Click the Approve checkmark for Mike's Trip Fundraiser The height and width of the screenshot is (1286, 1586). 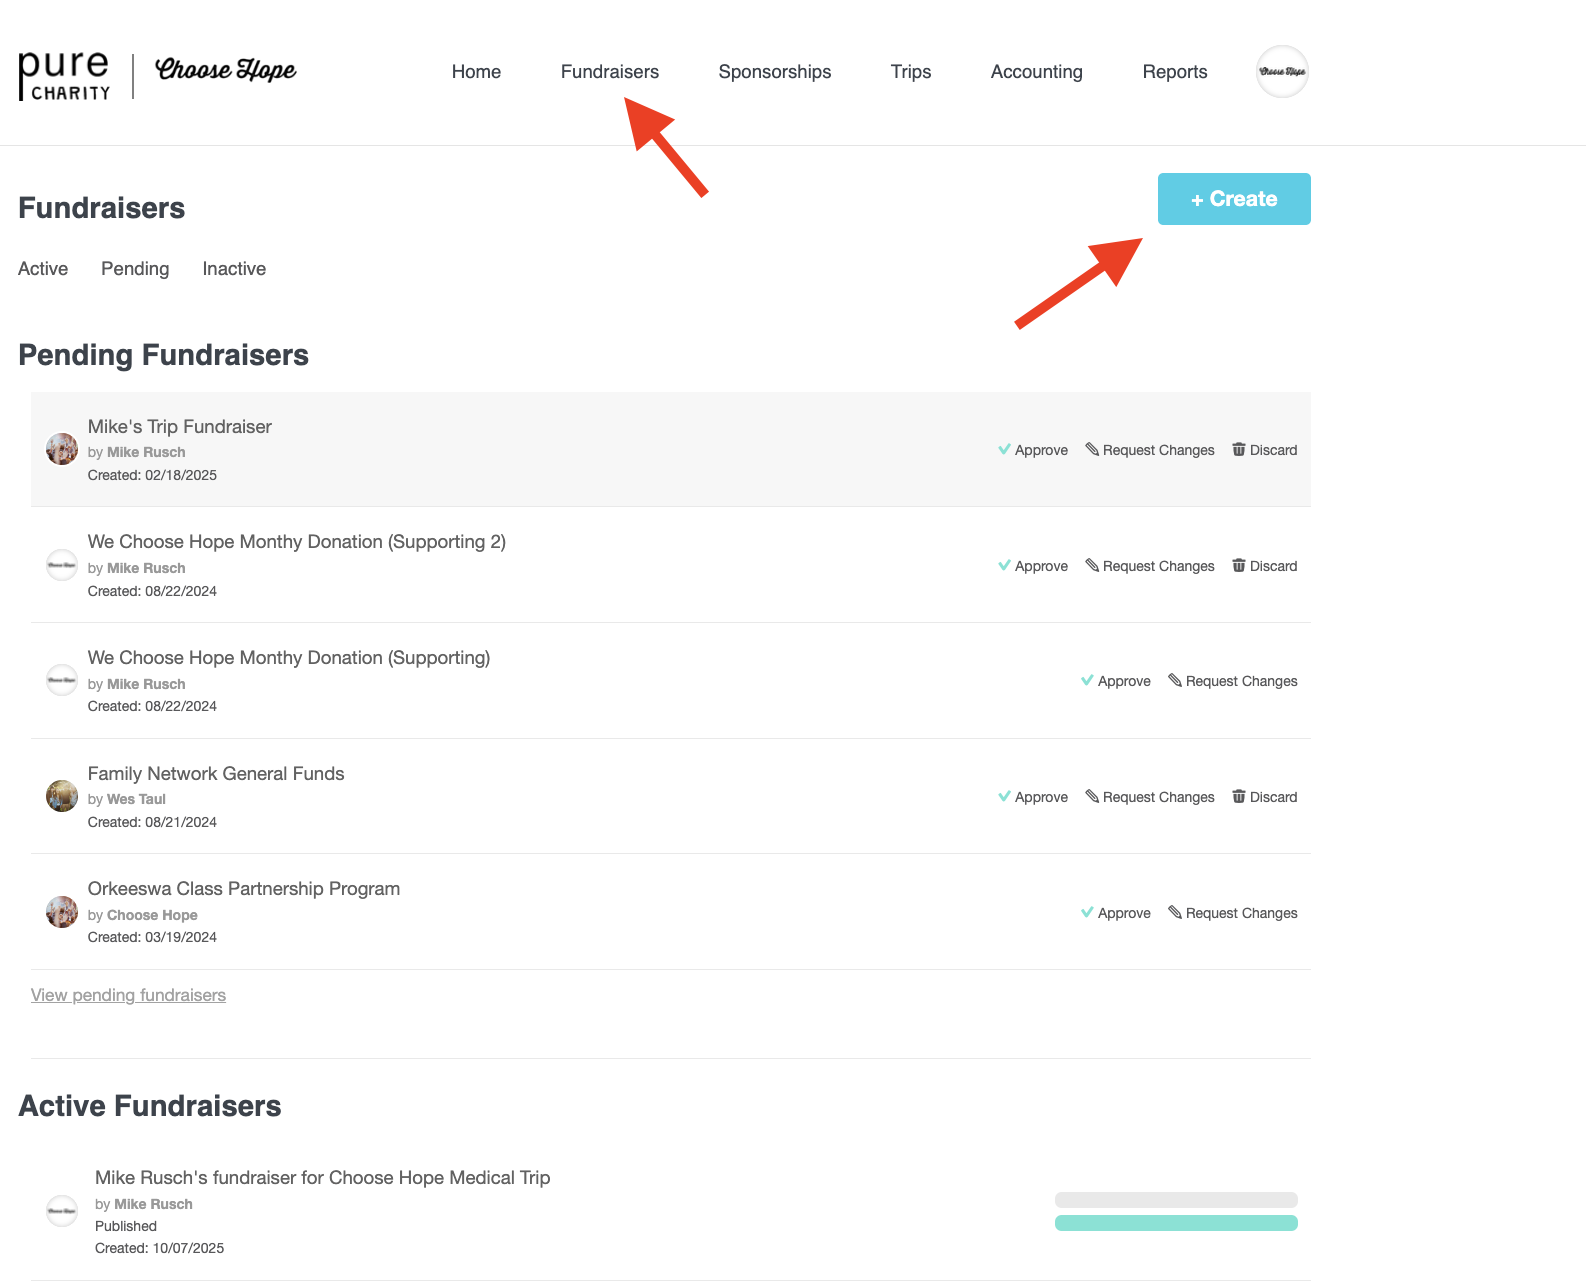click(x=1004, y=450)
